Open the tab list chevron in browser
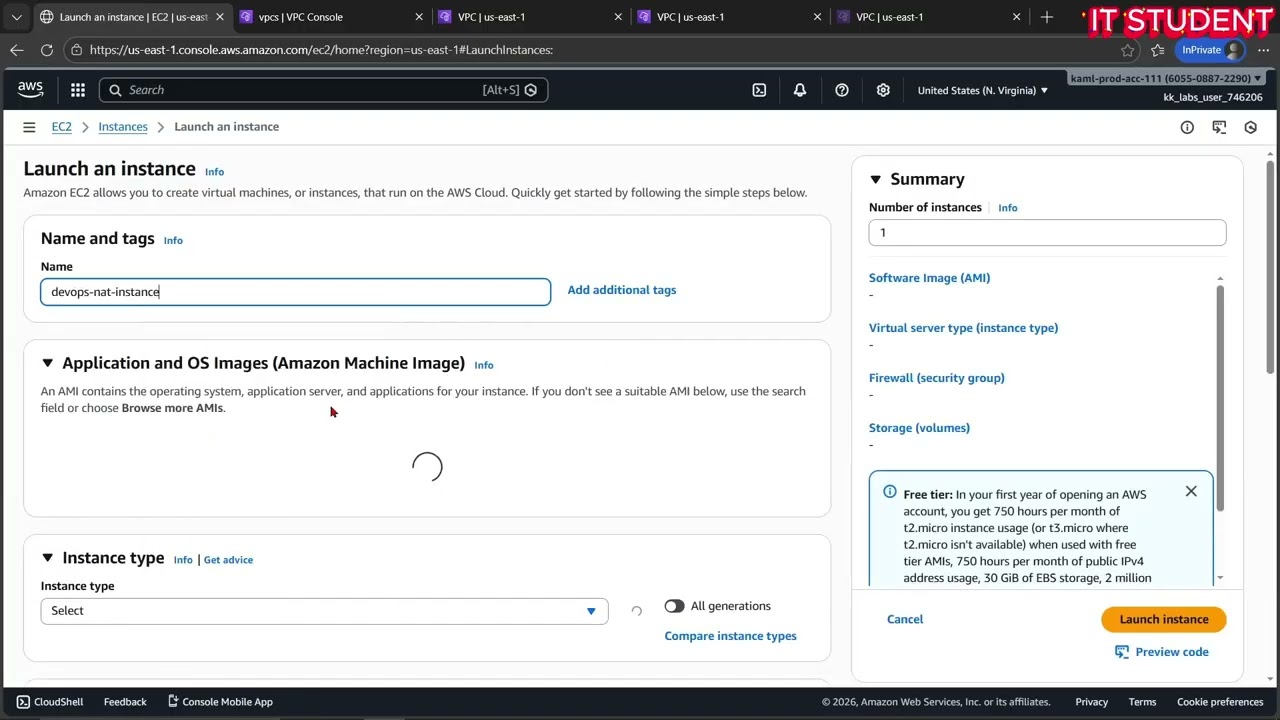Viewport: 1280px width, 720px height. point(16,17)
